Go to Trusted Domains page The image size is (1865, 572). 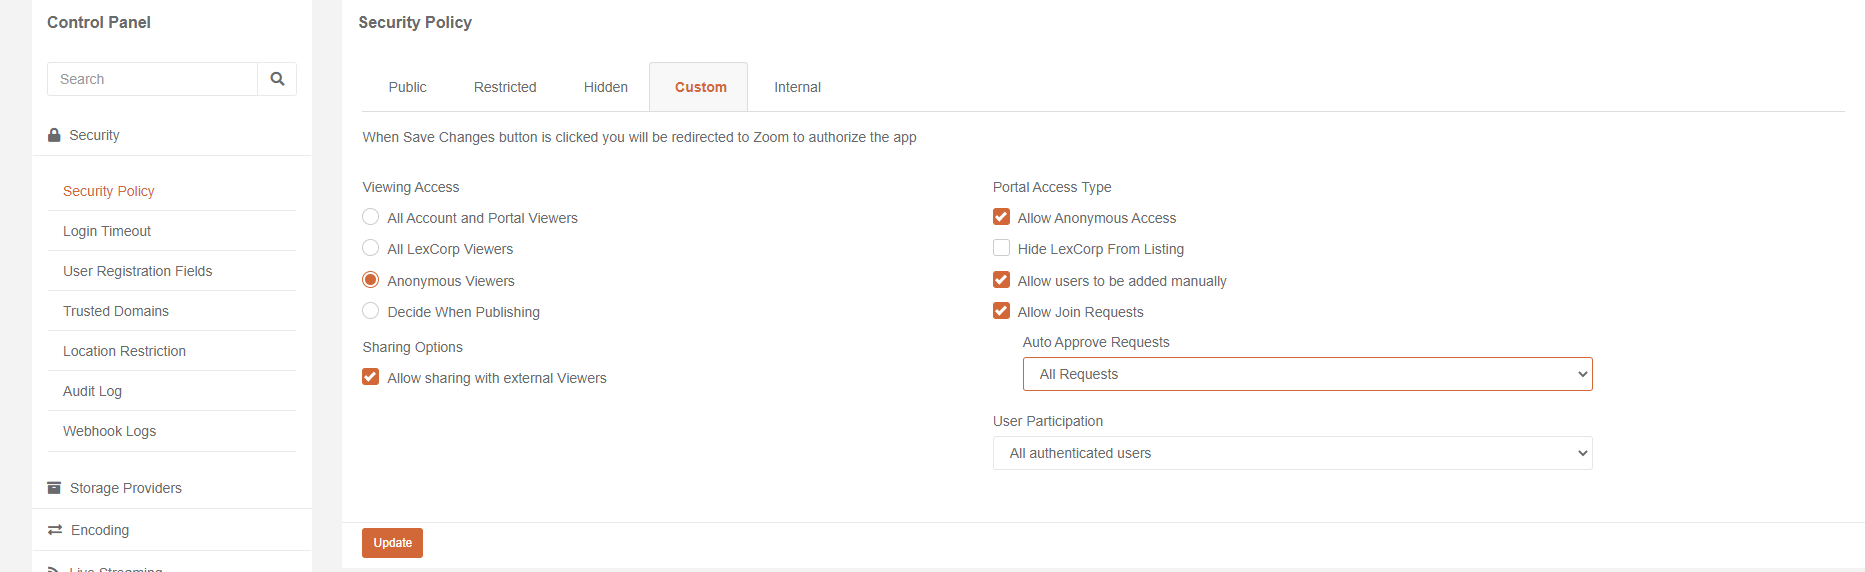116,311
